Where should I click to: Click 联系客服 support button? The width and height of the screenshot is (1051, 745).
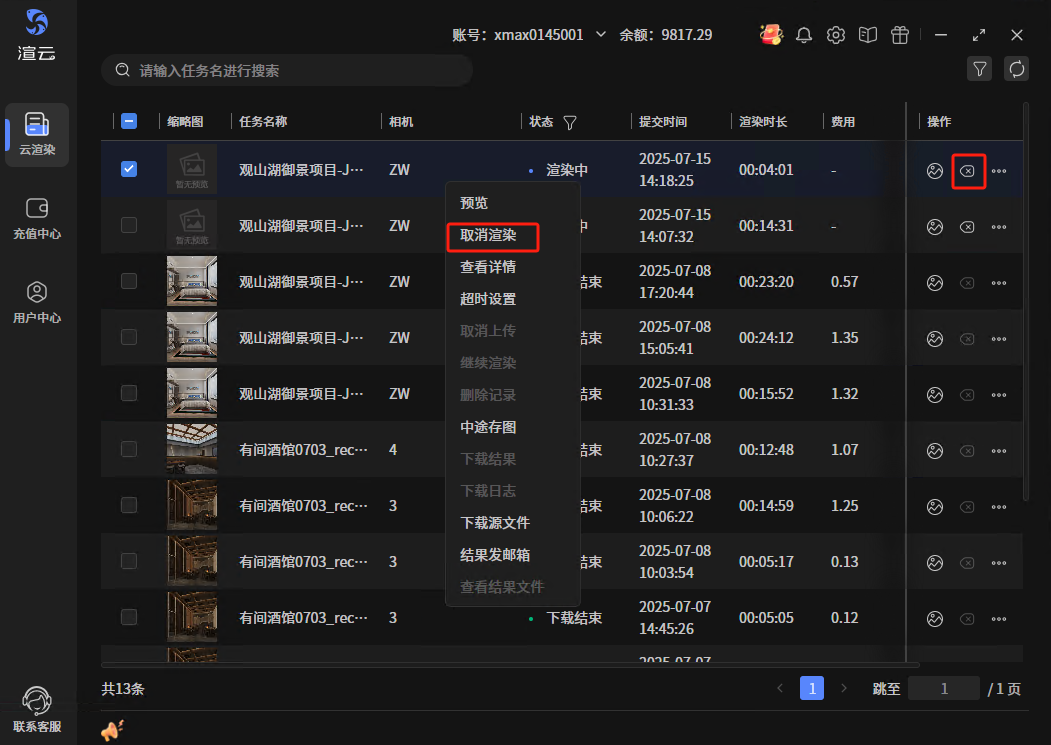(x=37, y=708)
